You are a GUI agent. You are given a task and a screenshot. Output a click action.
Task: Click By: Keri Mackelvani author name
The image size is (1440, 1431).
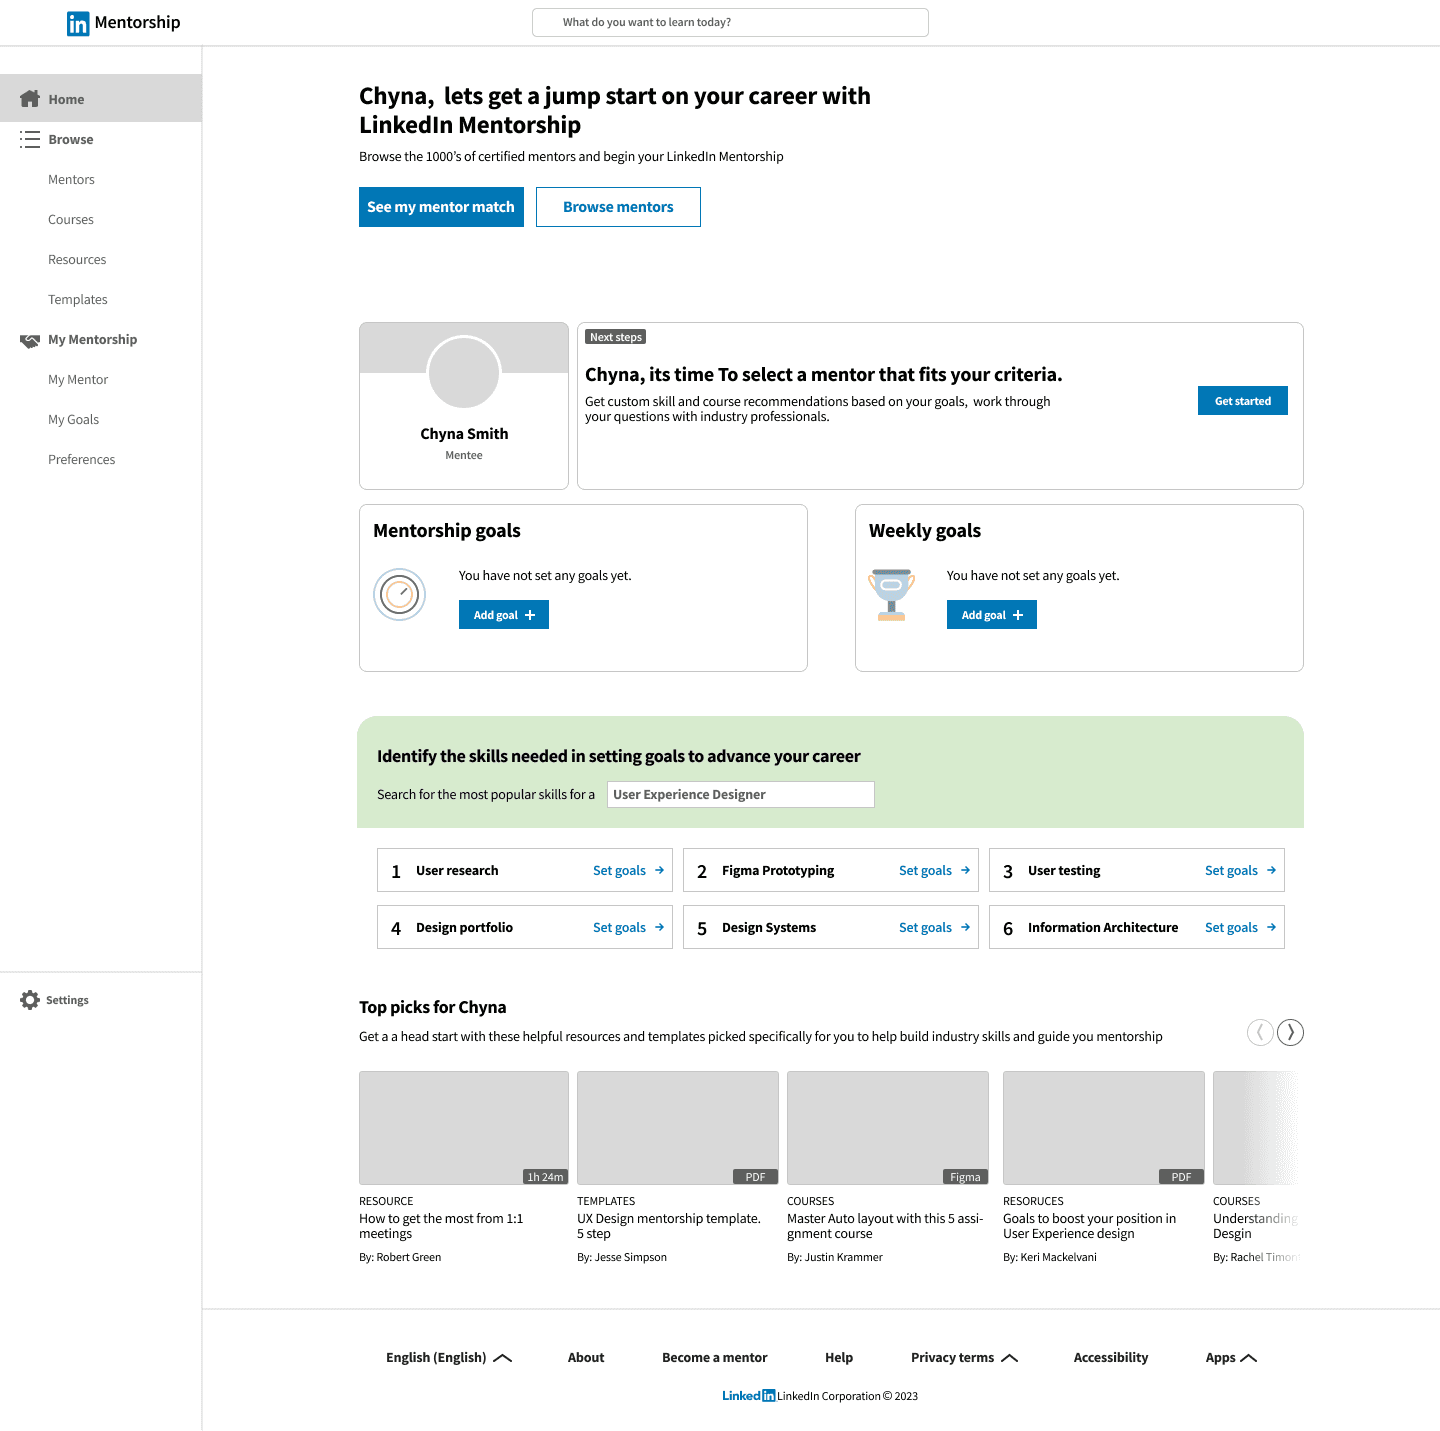1050,1257
